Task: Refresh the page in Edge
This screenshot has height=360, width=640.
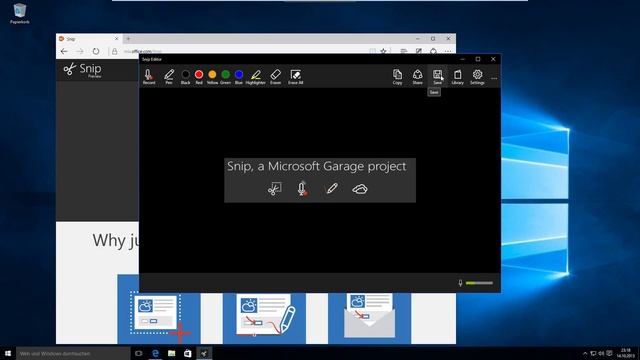Action: coord(96,51)
